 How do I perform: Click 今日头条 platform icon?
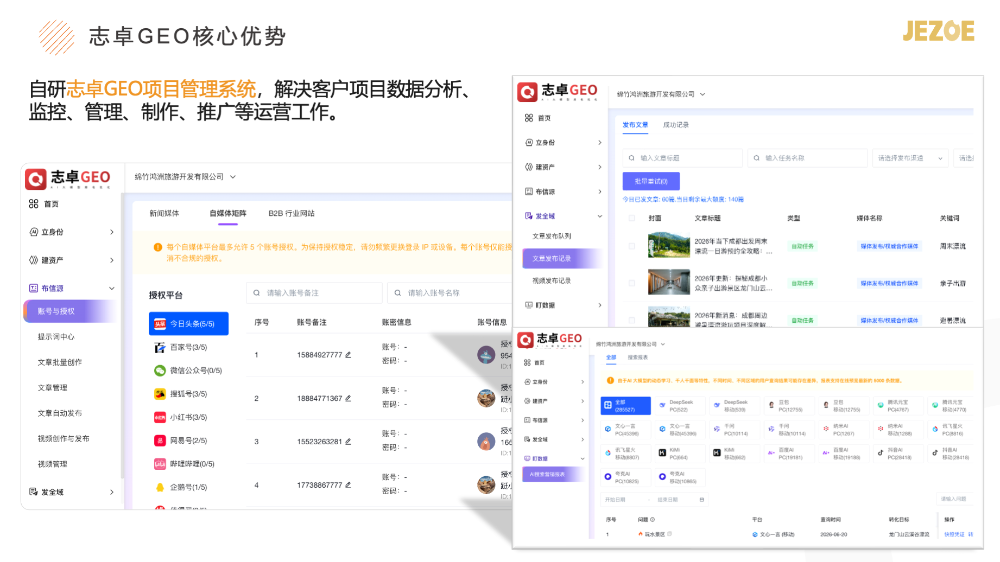(159, 324)
